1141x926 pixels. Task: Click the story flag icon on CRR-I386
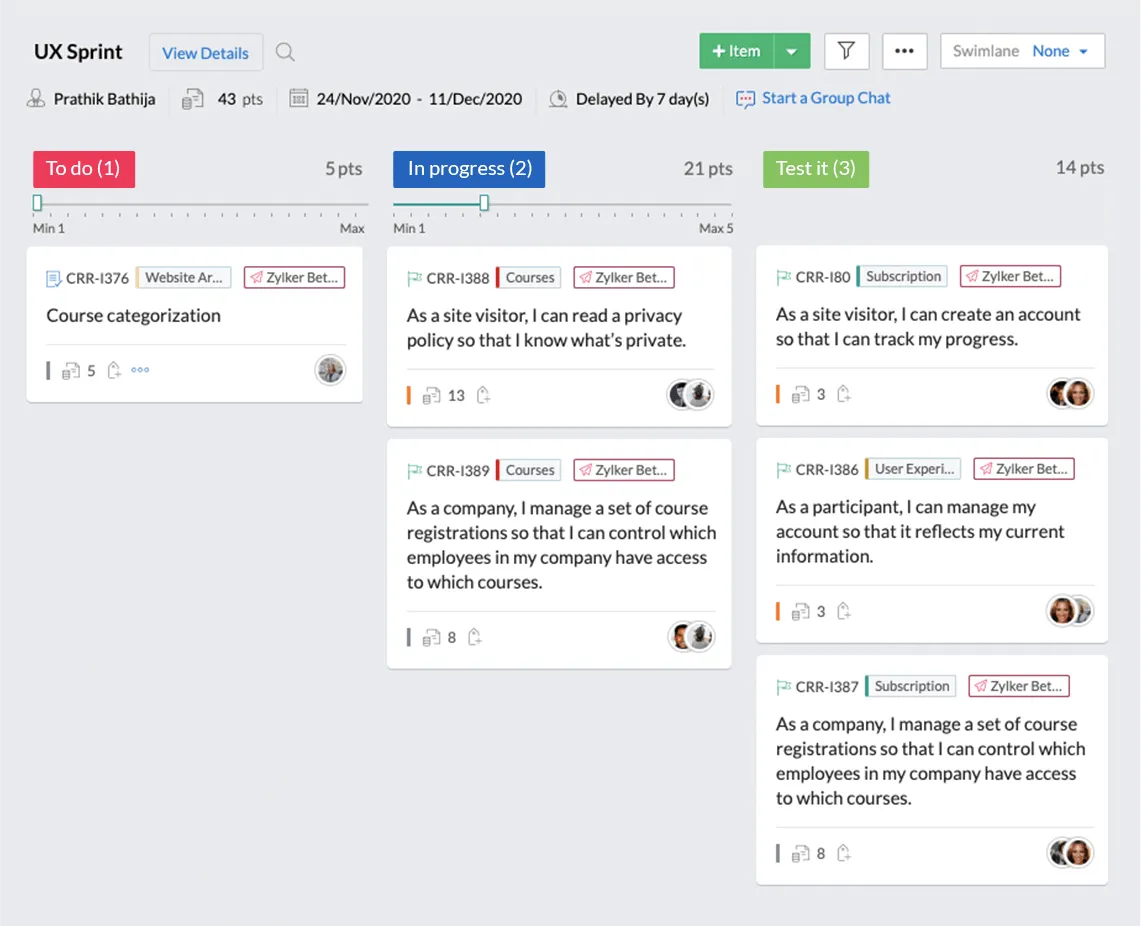784,469
